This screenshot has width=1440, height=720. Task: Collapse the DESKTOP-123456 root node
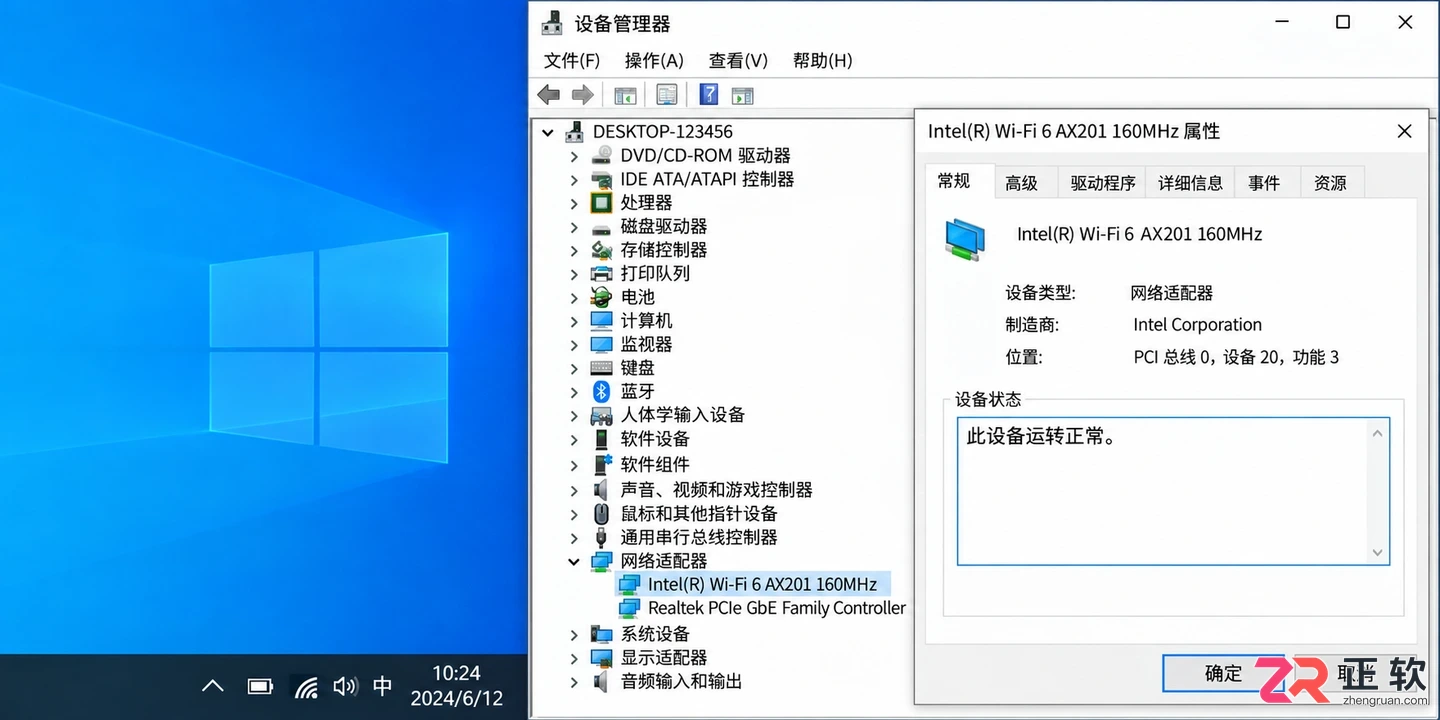coord(547,132)
